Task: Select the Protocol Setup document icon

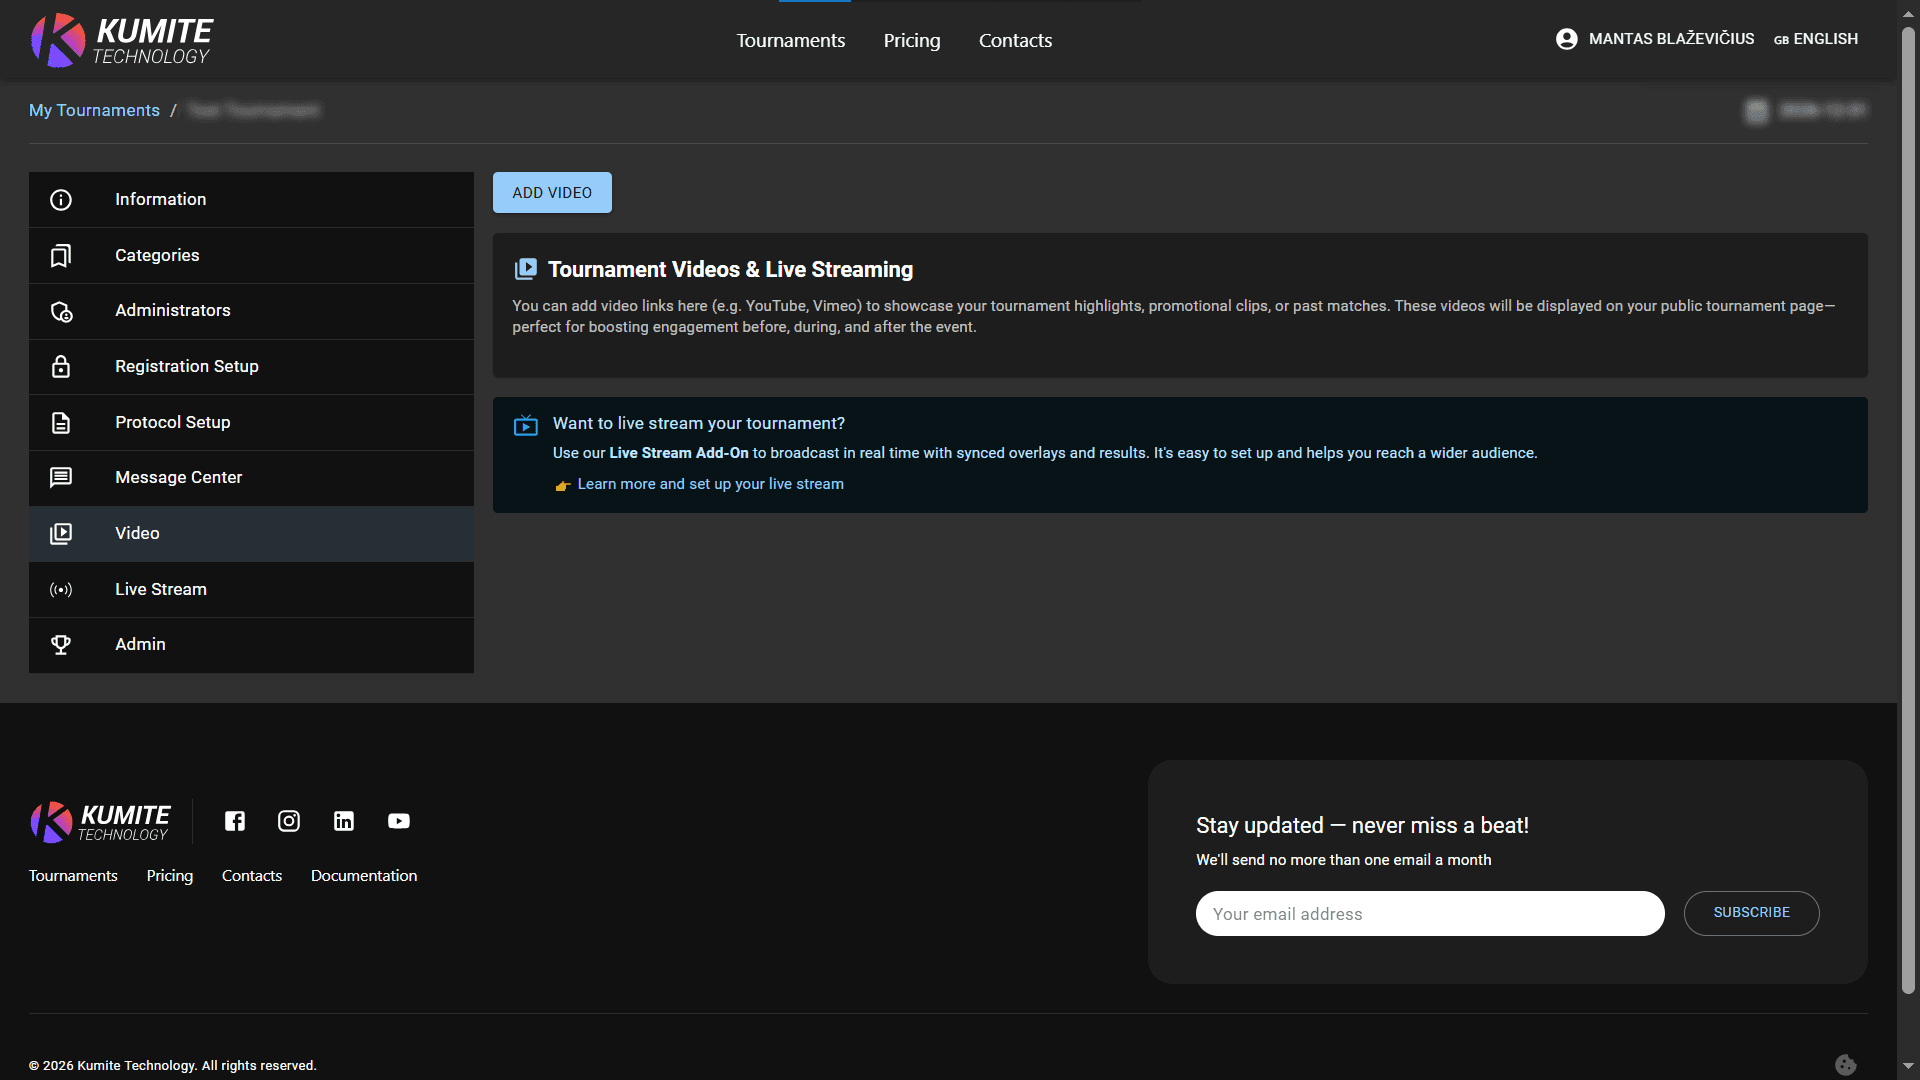Action: pos(61,422)
